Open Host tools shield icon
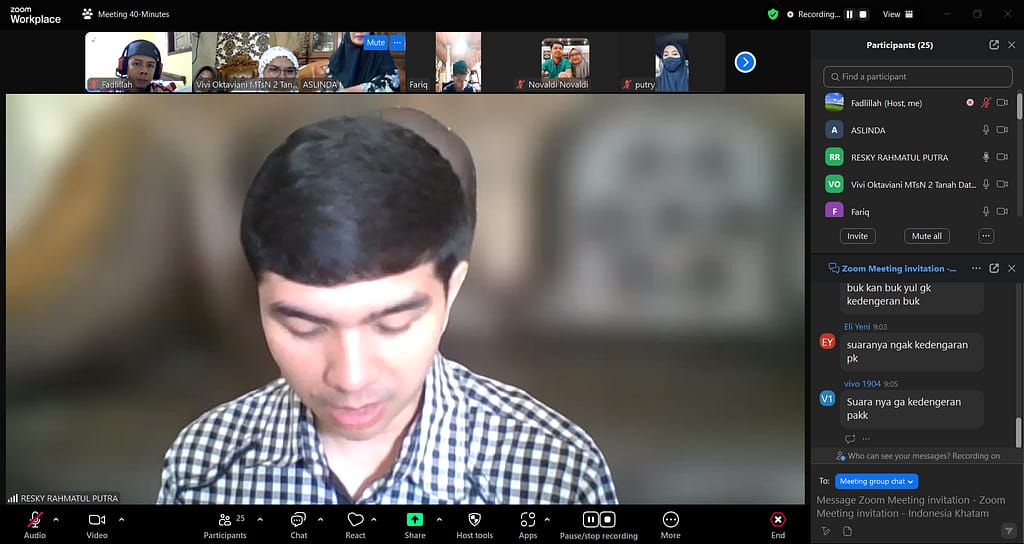The height and width of the screenshot is (544, 1024). point(474,520)
